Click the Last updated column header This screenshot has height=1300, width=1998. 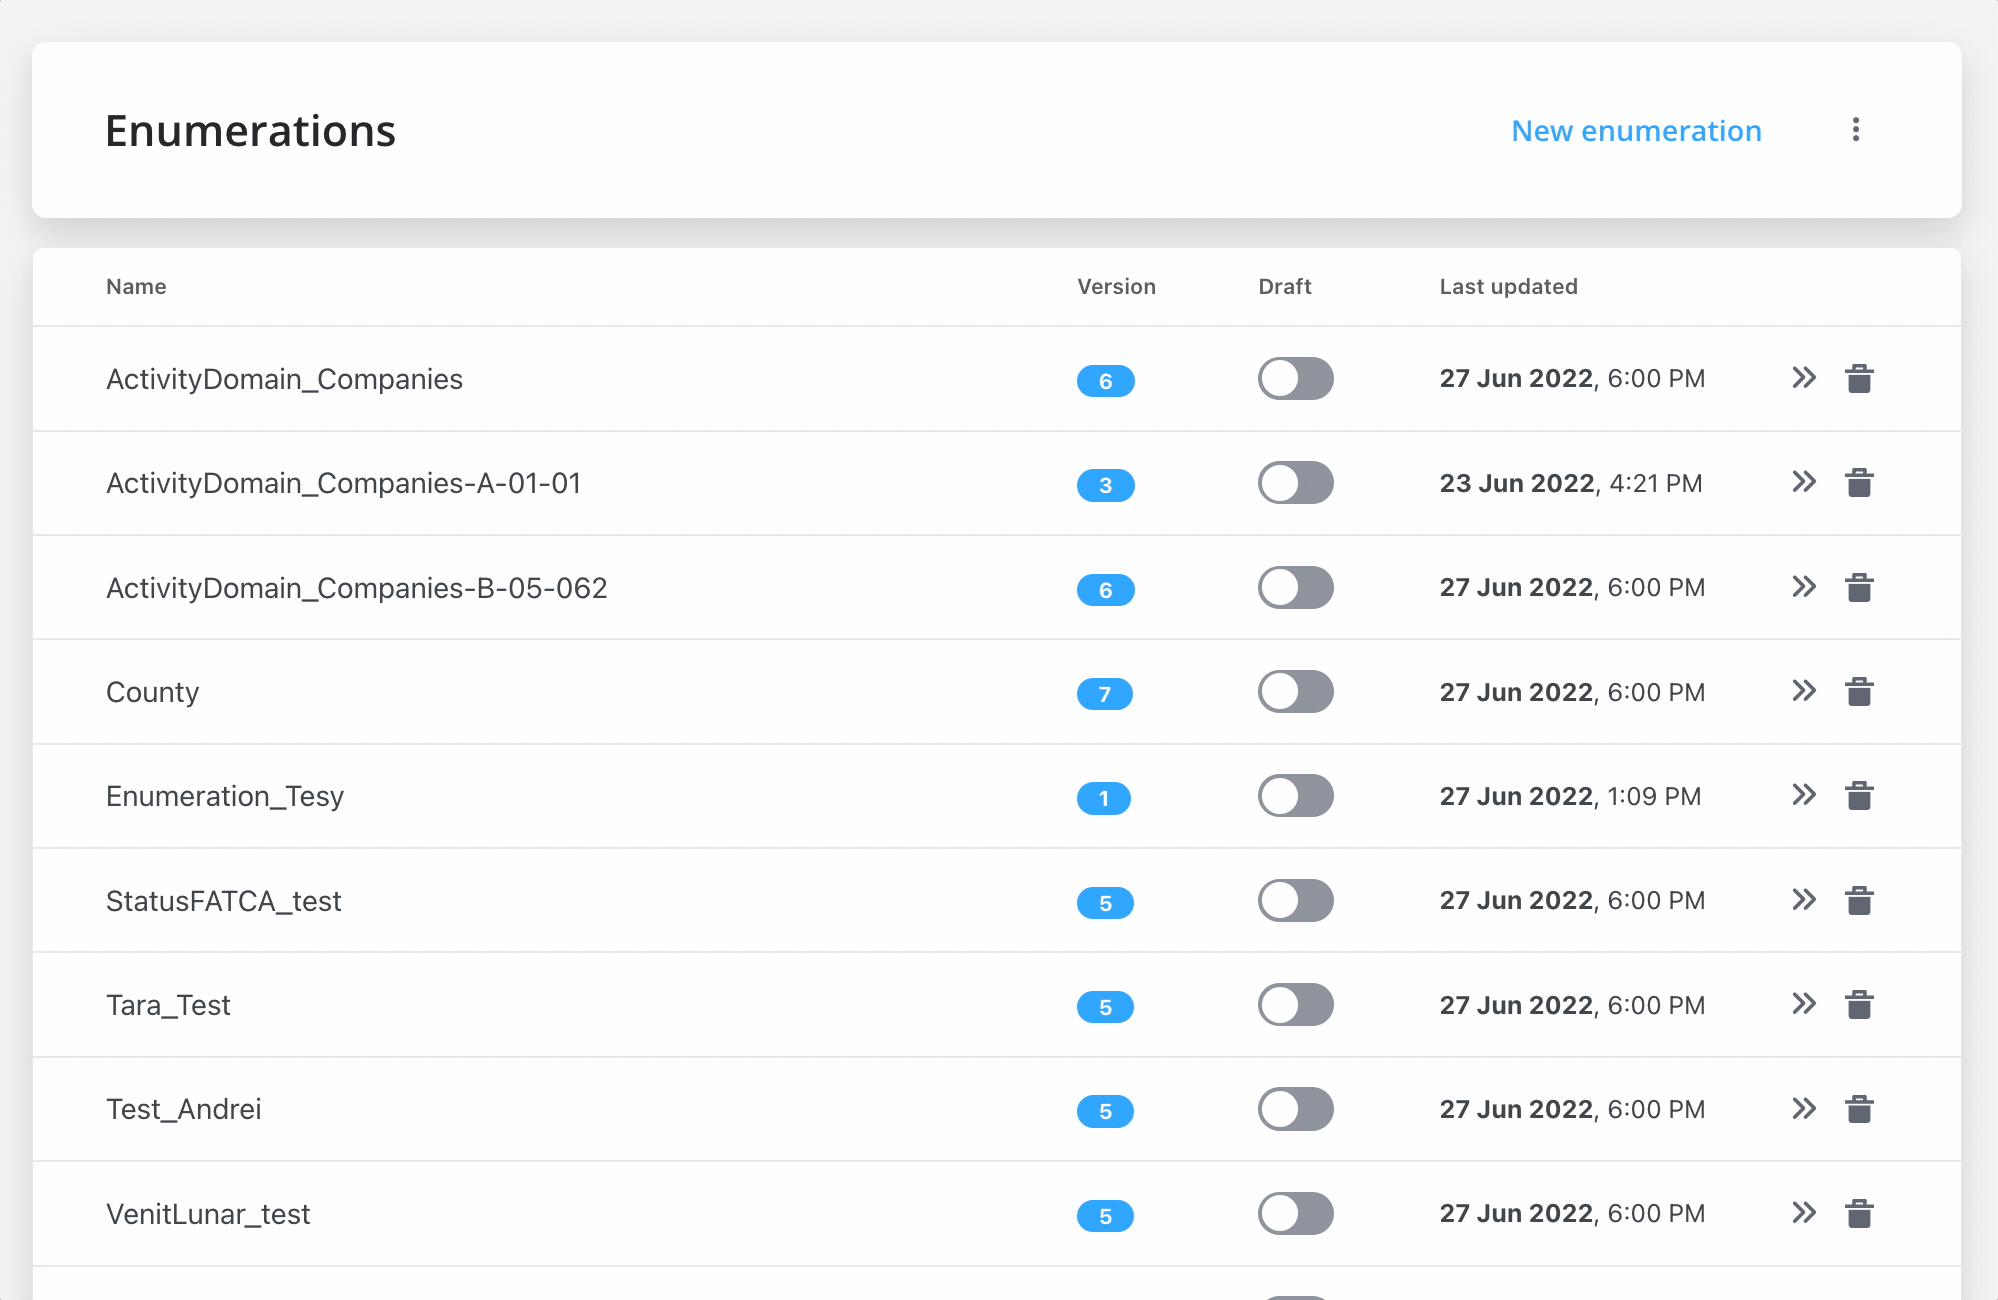tap(1508, 287)
